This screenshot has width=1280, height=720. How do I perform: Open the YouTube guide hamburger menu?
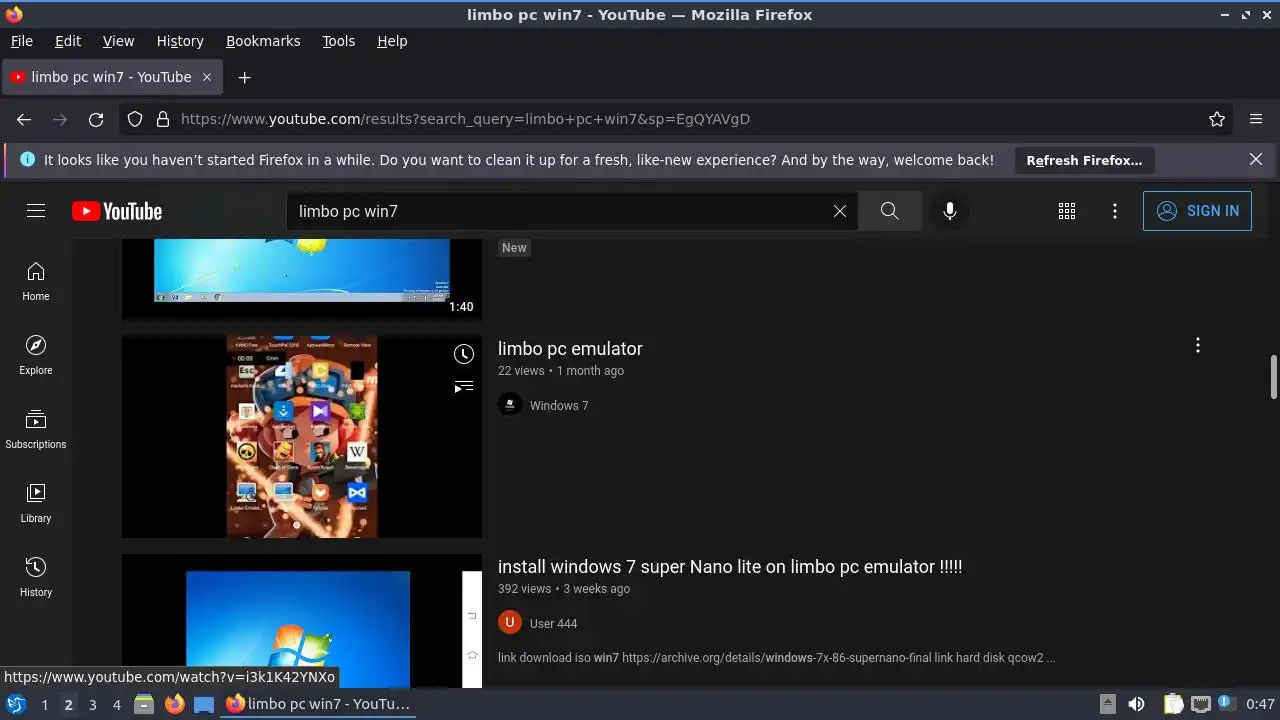tap(36, 211)
